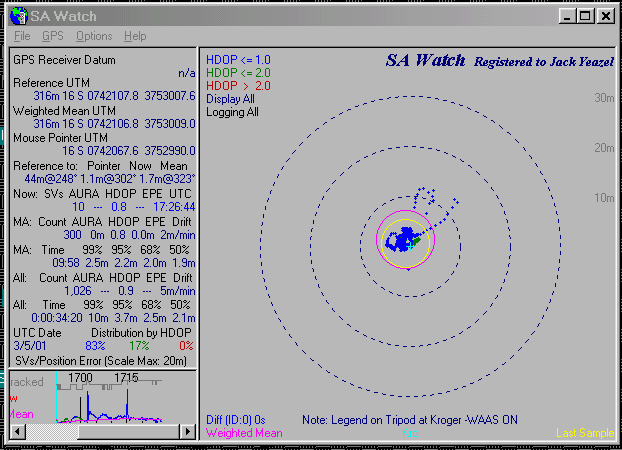622x450 pixels.
Task: Open the Options menu
Action: (x=94, y=36)
